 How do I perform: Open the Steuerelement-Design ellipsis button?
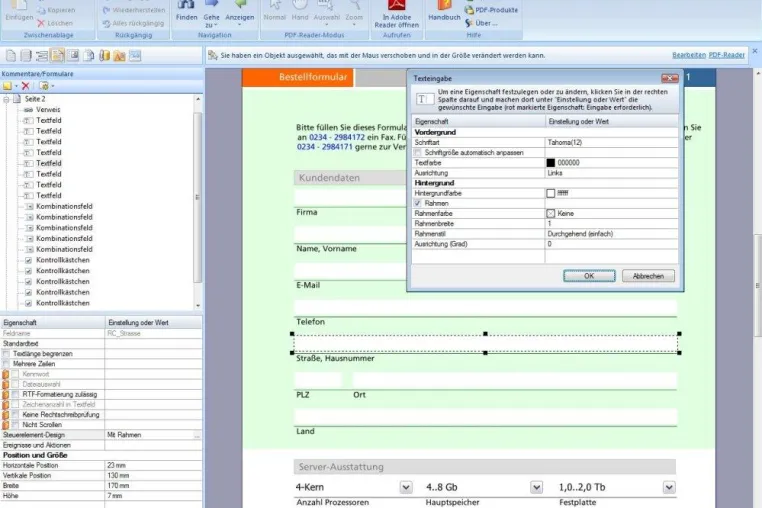coord(197,436)
